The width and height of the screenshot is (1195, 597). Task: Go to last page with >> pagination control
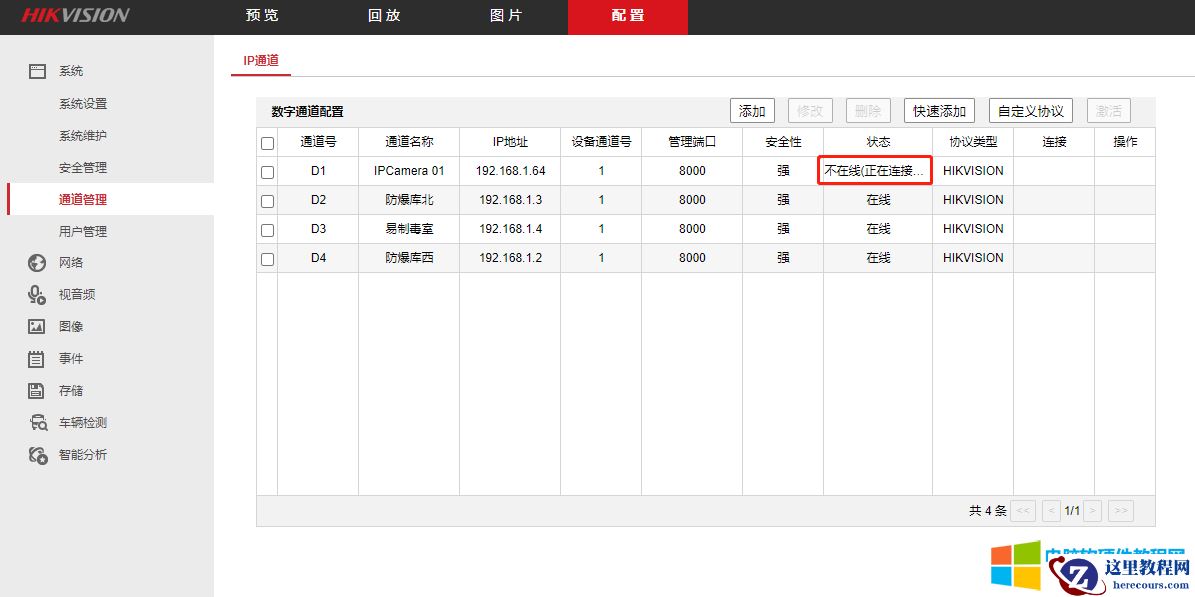click(1120, 511)
